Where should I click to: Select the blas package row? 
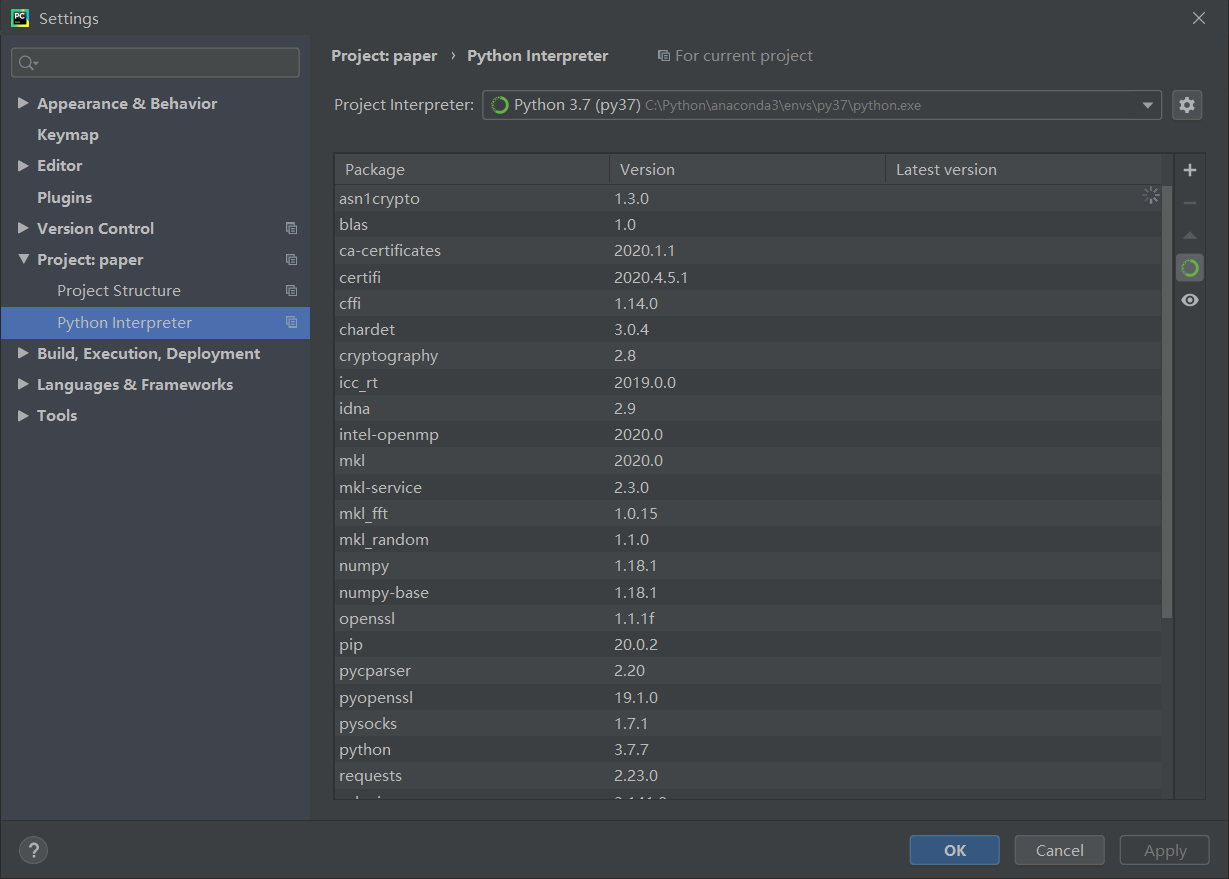[x=748, y=225]
